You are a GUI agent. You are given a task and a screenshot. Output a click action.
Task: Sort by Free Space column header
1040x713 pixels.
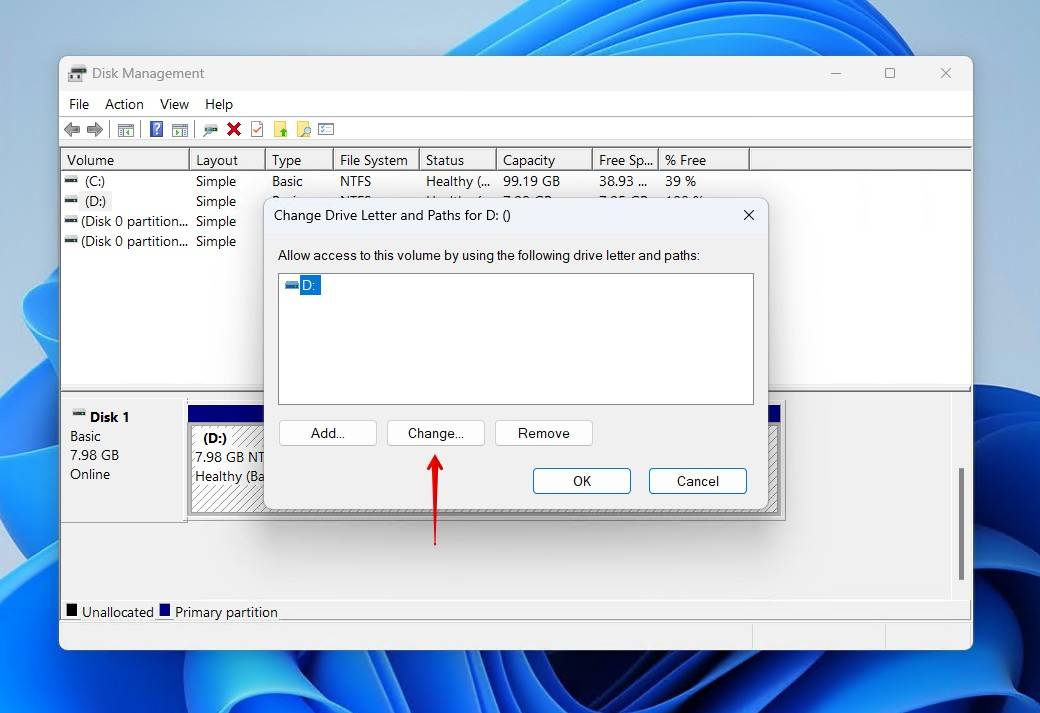coord(625,160)
